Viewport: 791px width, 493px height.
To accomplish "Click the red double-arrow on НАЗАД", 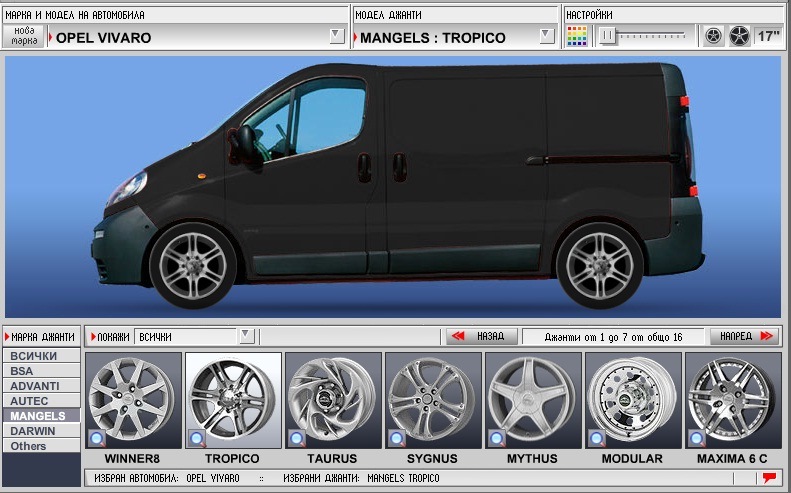I will pos(458,336).
